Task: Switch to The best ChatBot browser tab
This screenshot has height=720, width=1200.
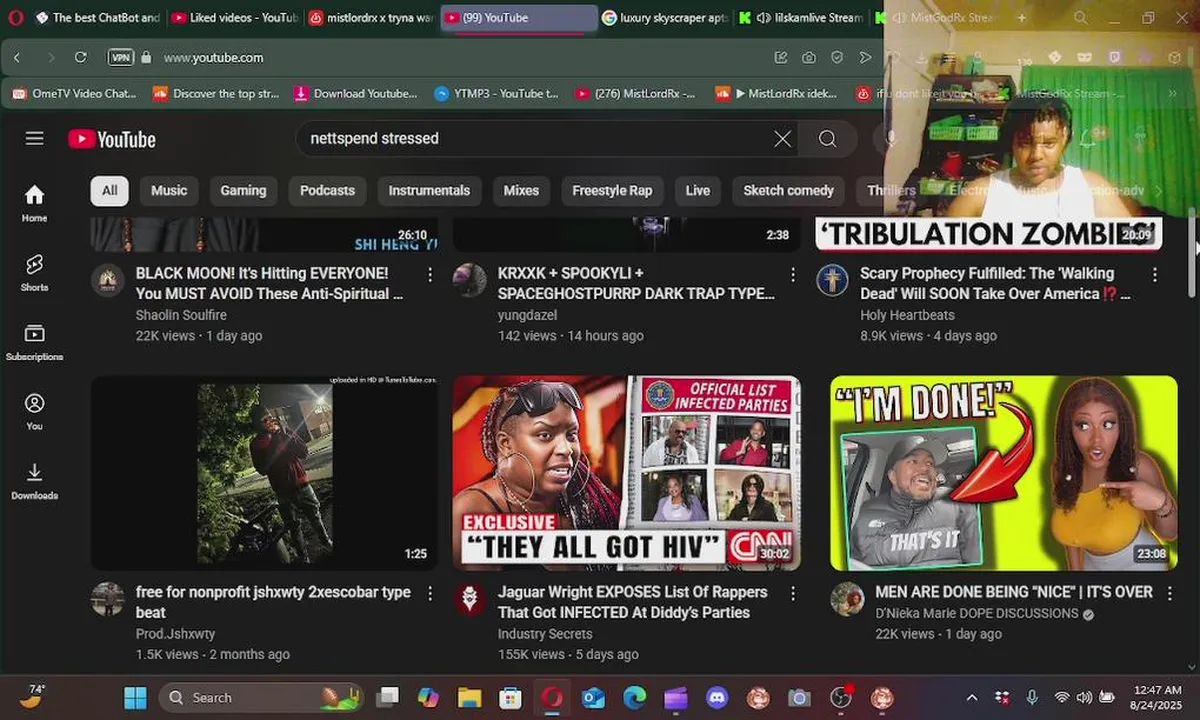Action: point(97,18)
